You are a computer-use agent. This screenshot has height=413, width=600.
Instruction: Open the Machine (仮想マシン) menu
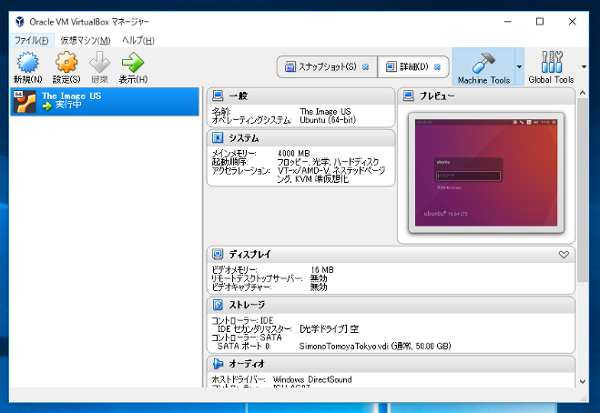coord(85,41)
